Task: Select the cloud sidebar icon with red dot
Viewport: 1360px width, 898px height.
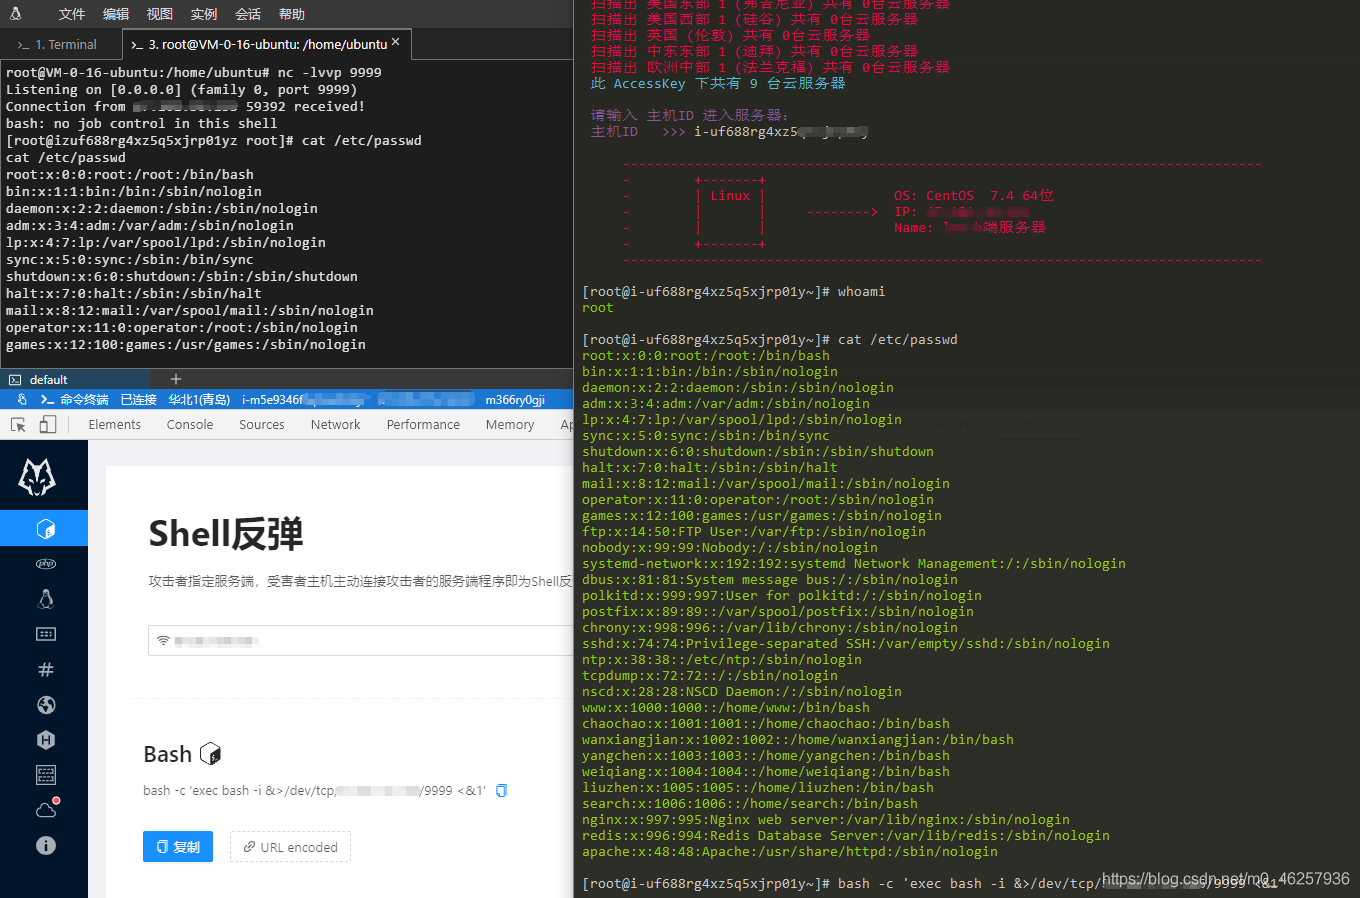Action: [47, 808]
